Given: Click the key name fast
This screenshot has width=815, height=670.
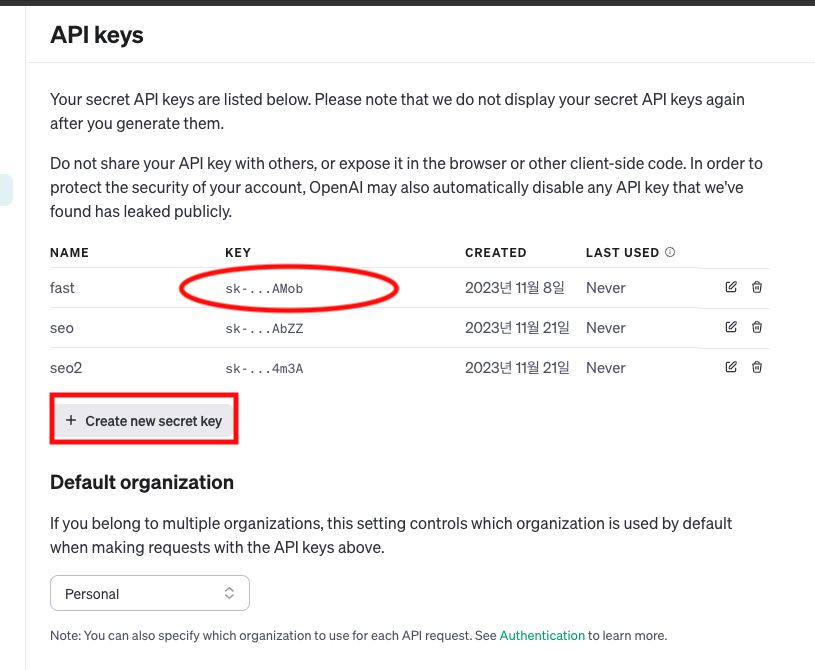Looking at the screenshot, I should click(x=62, y=287).
